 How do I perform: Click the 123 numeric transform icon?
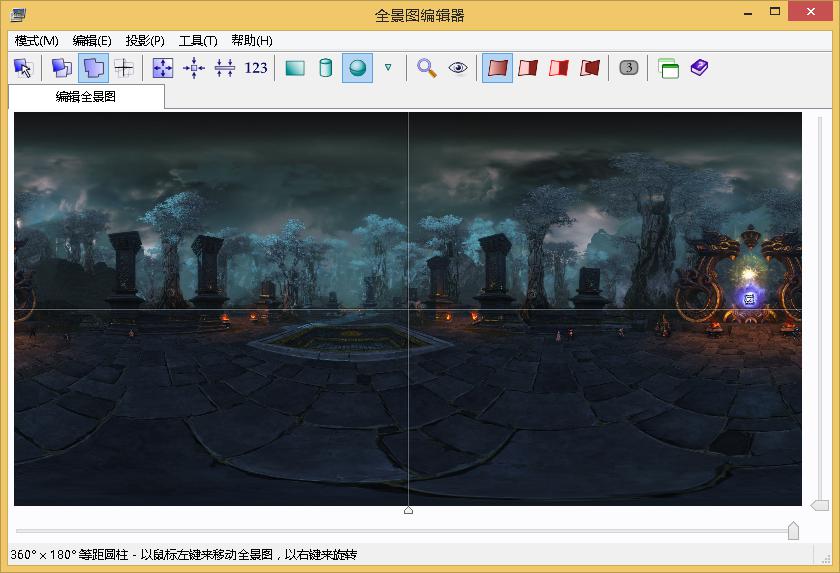[256, 68]
